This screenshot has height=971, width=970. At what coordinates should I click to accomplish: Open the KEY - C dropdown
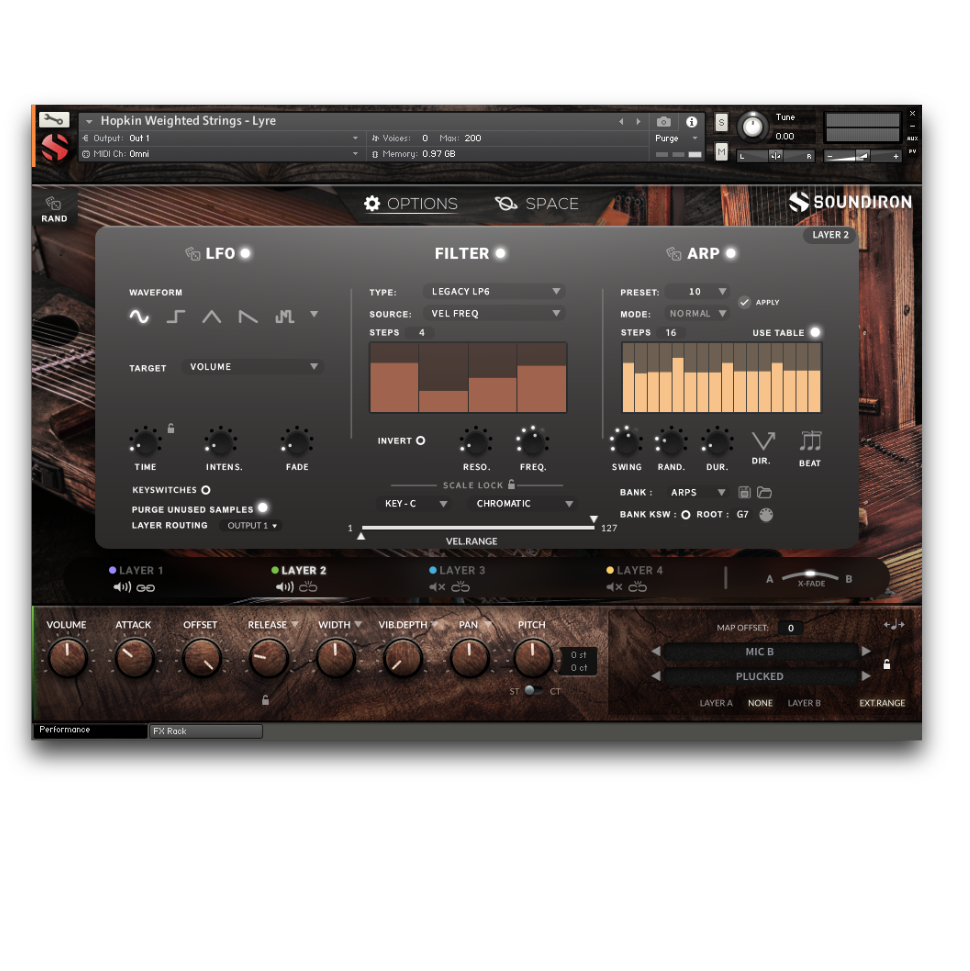(x=413, y=503)
